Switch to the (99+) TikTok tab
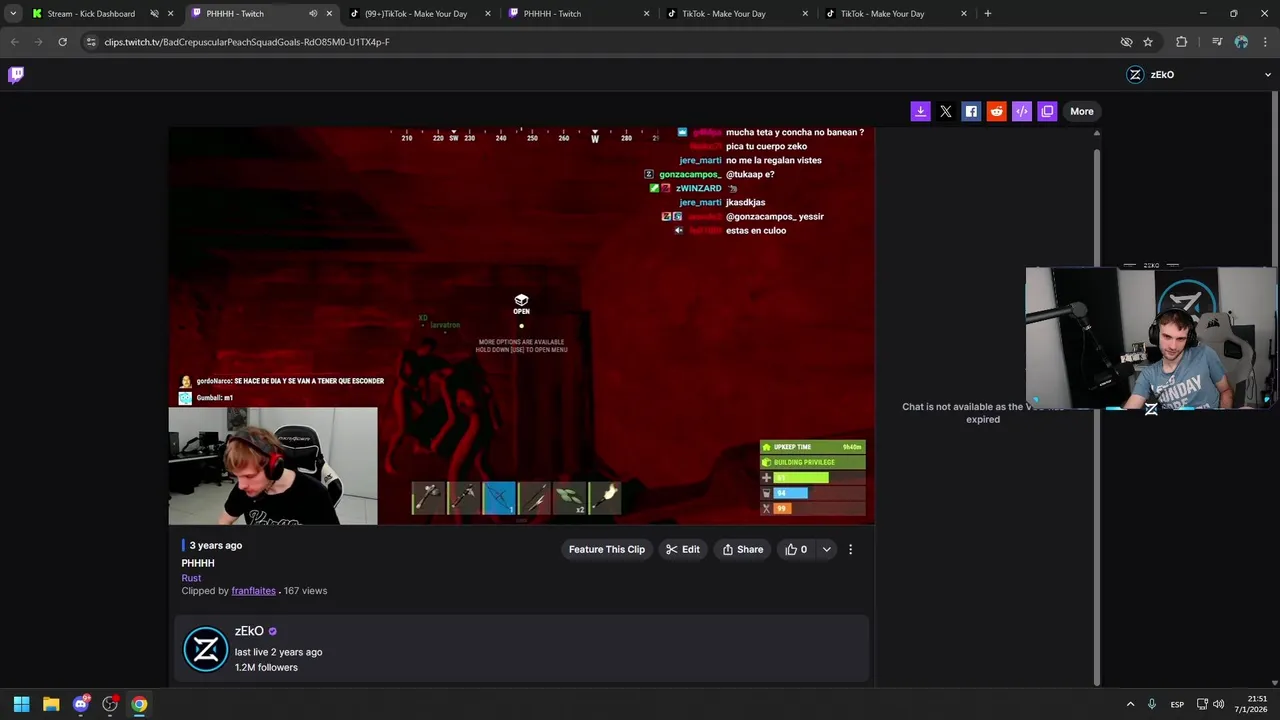Image resolution: width=1280 pixels, height=720 pixels. pos(416,14)
